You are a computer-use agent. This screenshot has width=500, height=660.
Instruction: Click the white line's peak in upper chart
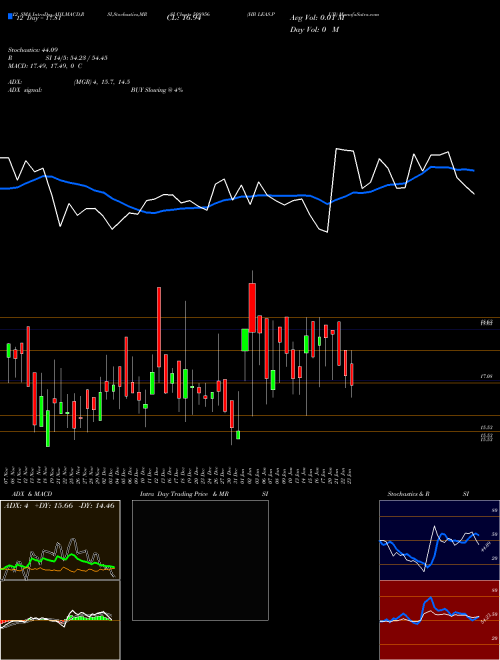point(337,149)
